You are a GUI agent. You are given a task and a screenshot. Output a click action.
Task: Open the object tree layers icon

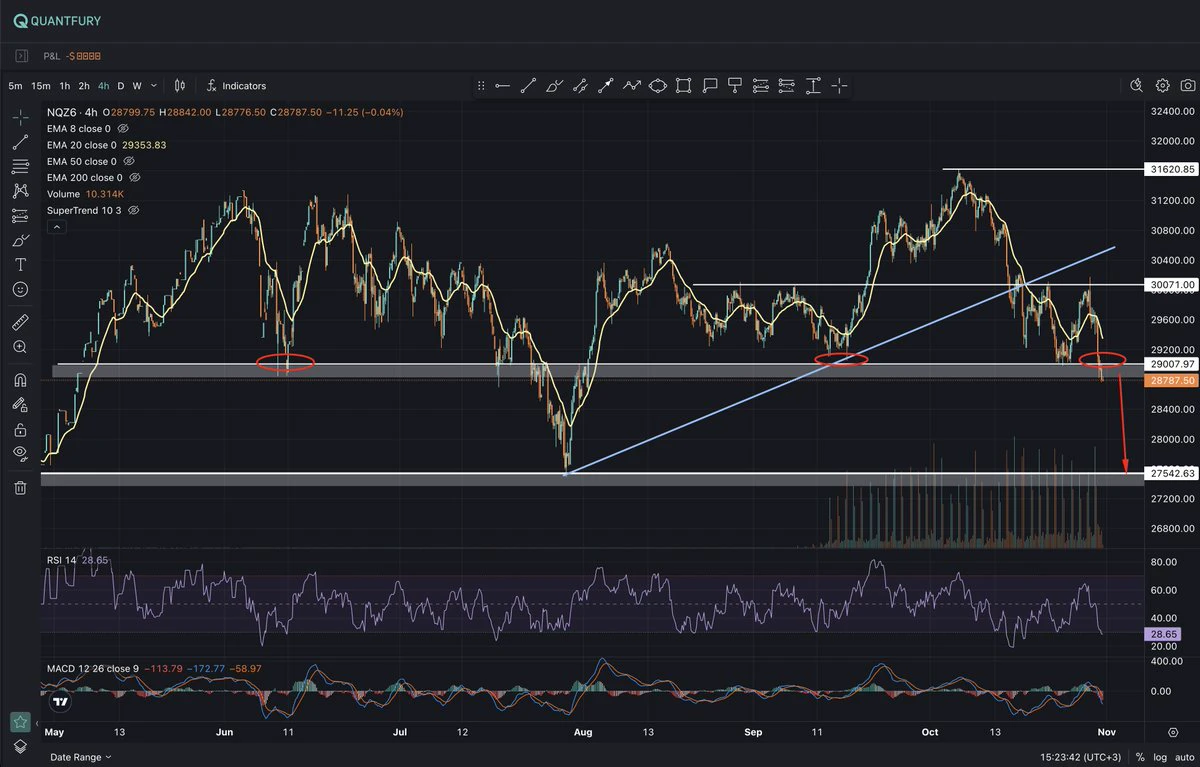pos(20,746)
